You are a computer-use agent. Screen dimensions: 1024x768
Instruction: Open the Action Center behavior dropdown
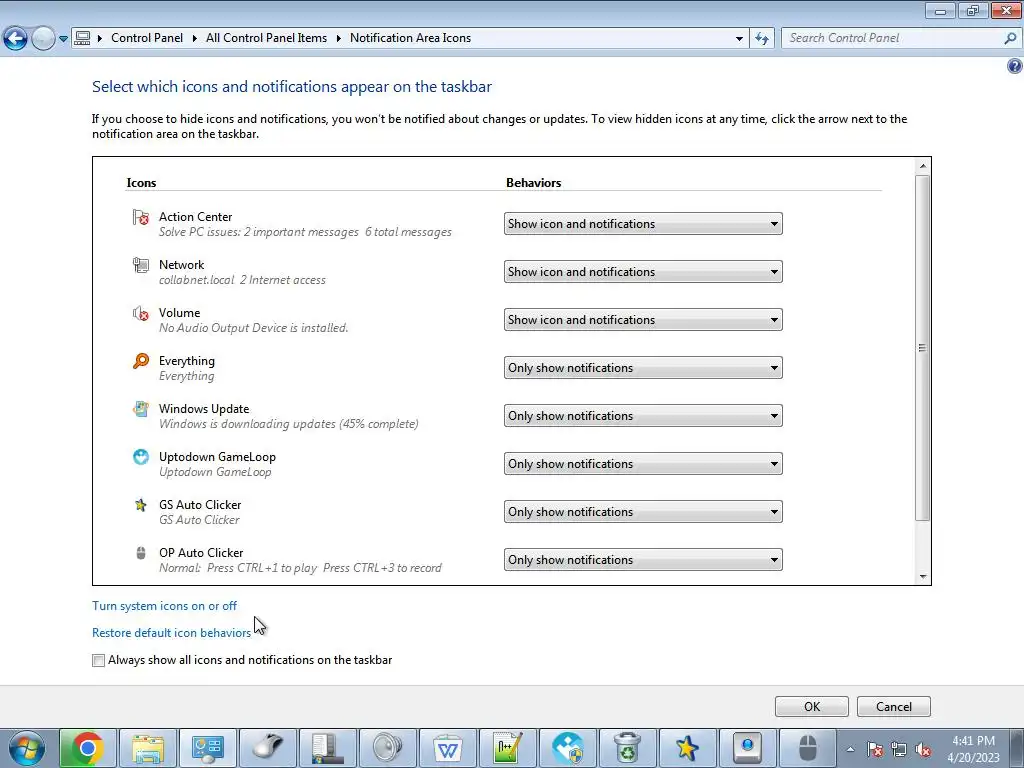(643, 224)
